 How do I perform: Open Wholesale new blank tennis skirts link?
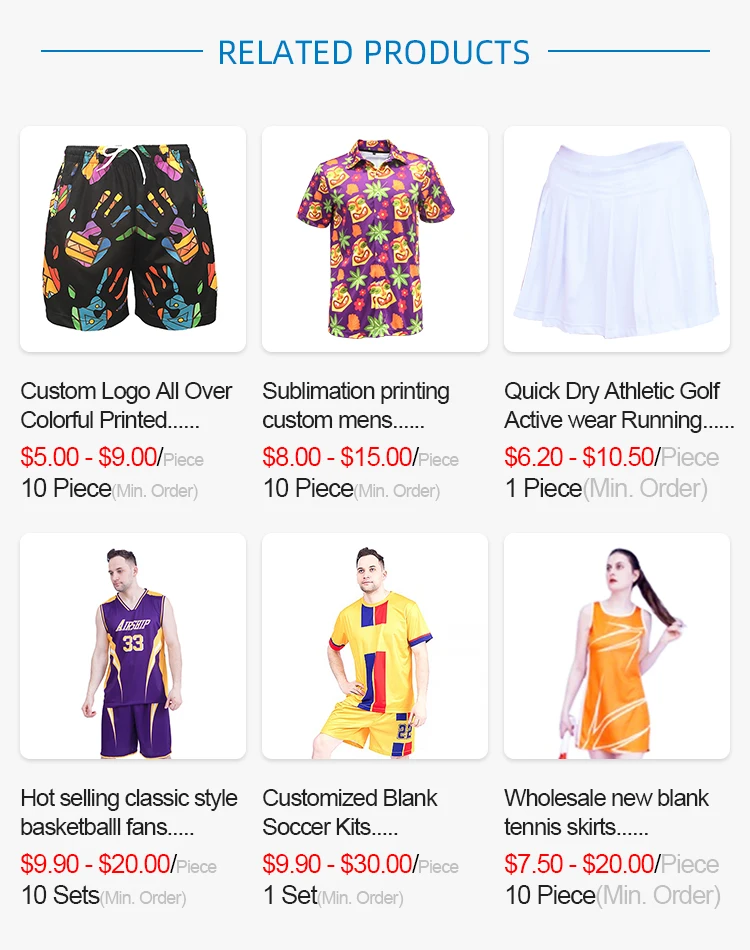[x=606, y=812]
